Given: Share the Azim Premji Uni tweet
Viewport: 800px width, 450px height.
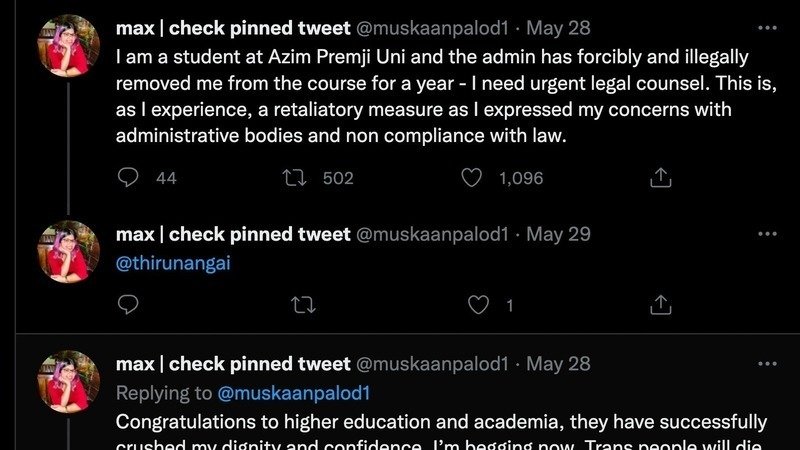Looking at the screenshot, I should [660, 178].
